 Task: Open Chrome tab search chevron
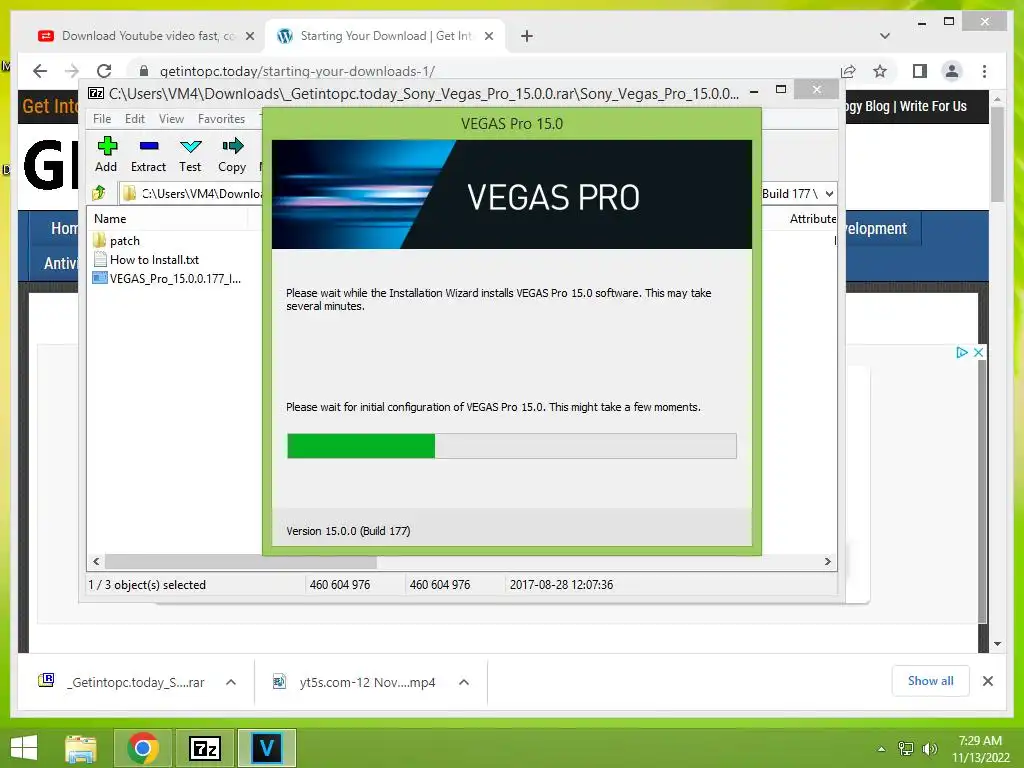click(885, 36)
